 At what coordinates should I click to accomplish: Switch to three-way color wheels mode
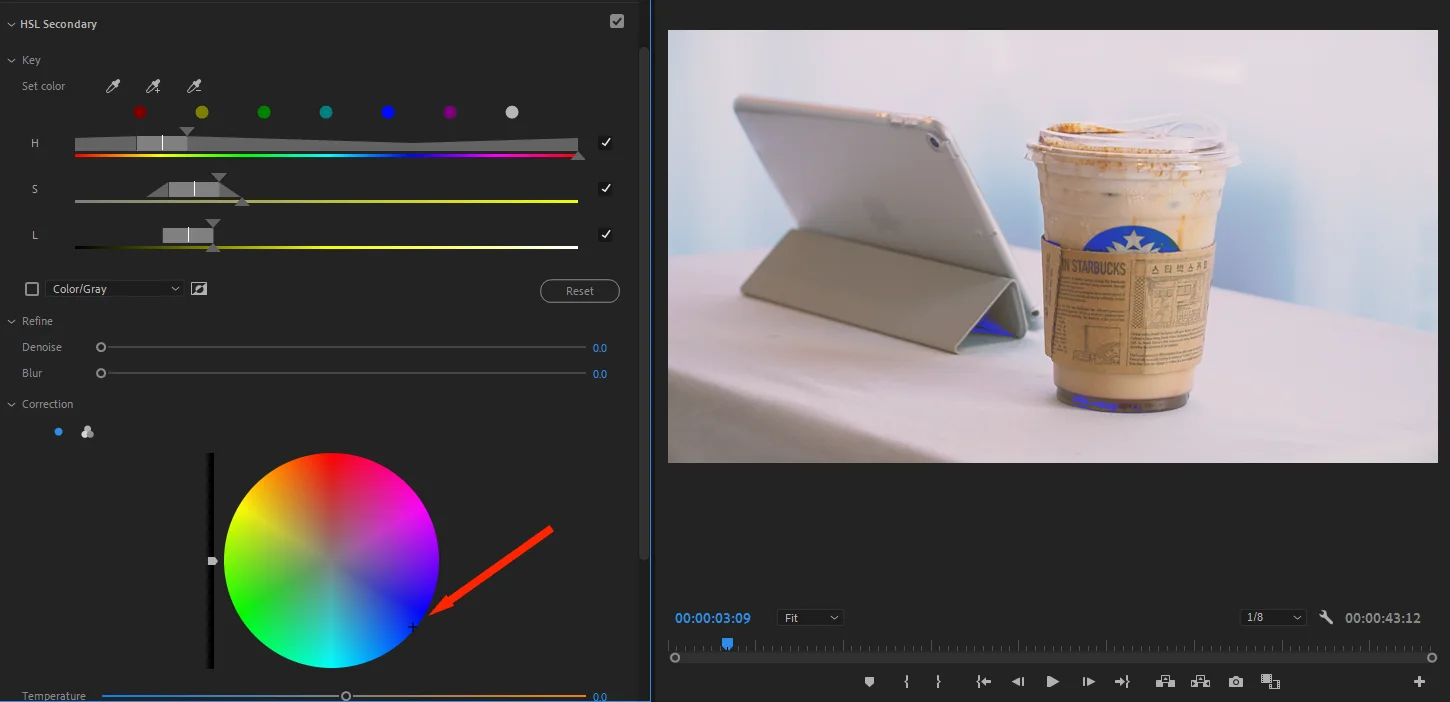pos(87,432)
